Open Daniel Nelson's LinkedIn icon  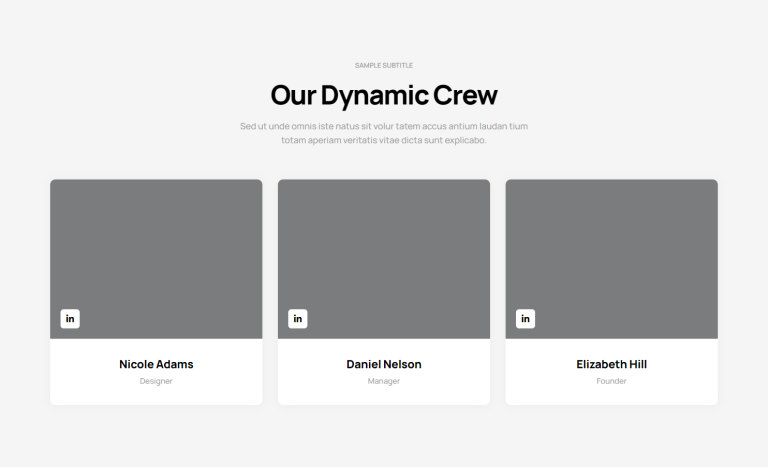tap(298, 319)
